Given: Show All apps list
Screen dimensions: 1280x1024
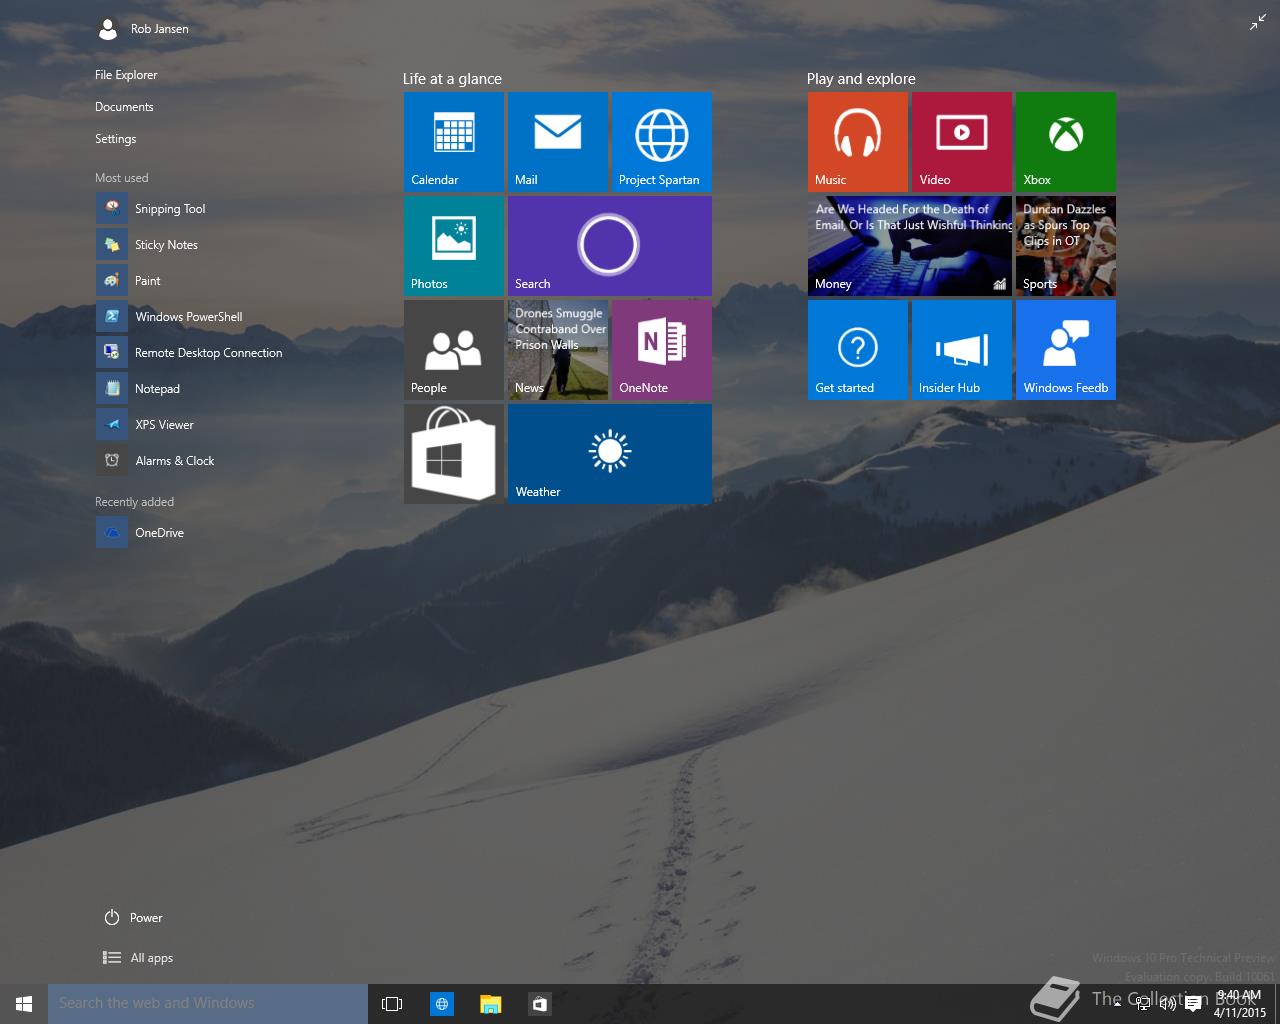Looking at the screenshot, I should click(x=138, y=958).
